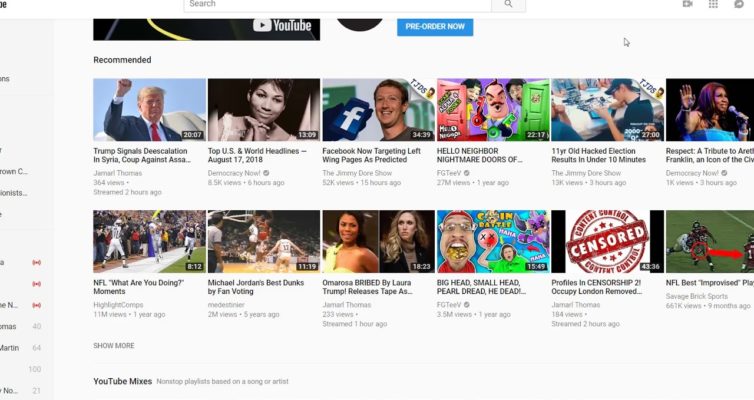The image size is (754, 400).
Task: Click the YouTube Mixes section heading
Action: point(123,381)
